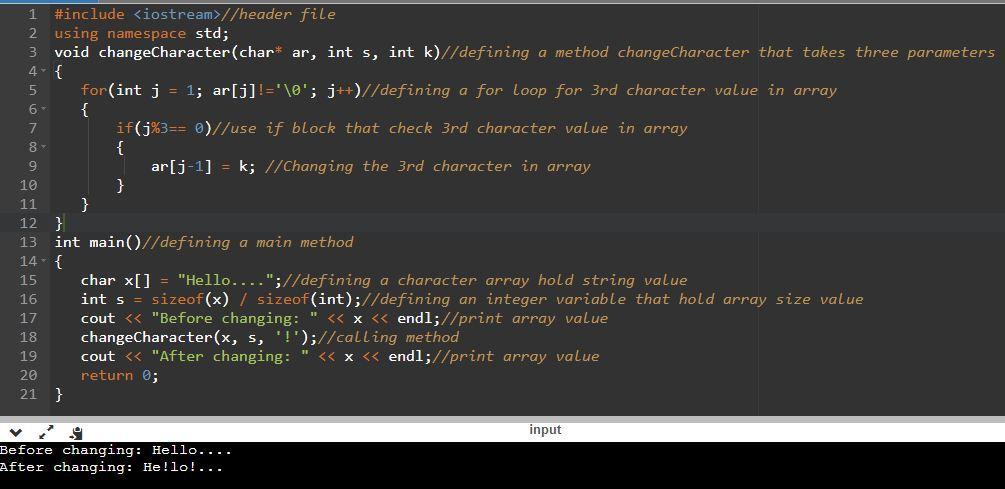Fold the if block at line 8
Image resolution: width=1005 pixels, height=489 pixels.
point(44,147)
